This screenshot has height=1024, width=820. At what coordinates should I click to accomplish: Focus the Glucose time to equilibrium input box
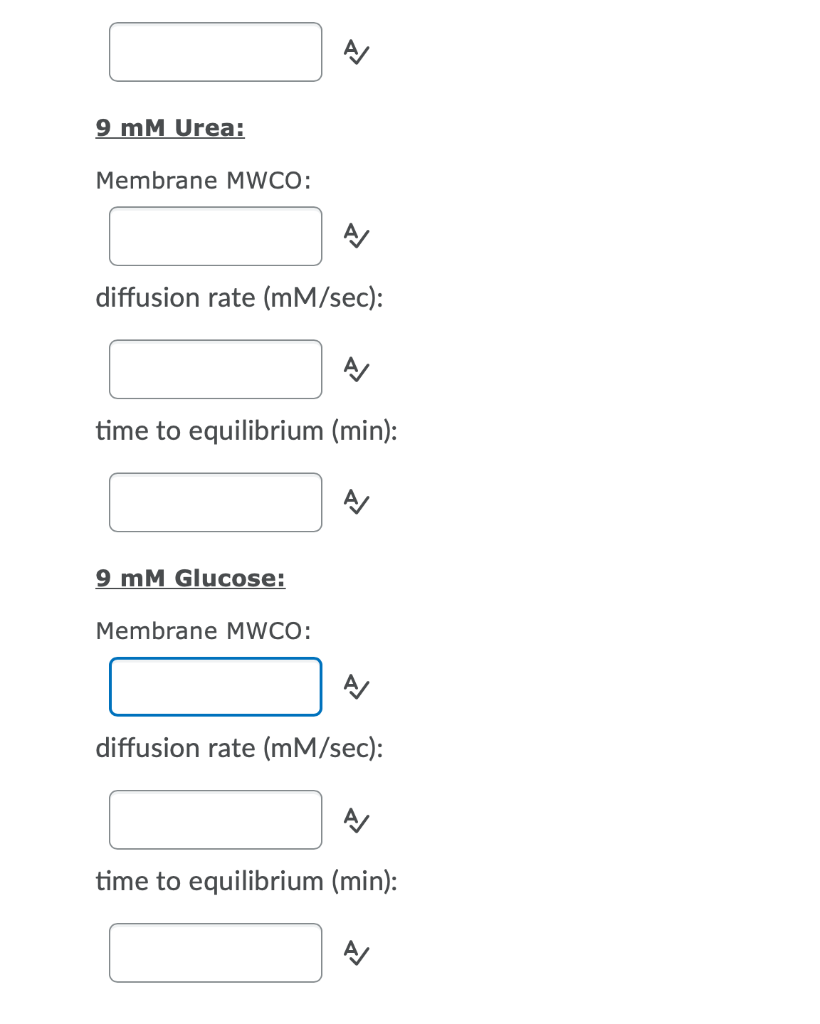[x=216, y=952]
